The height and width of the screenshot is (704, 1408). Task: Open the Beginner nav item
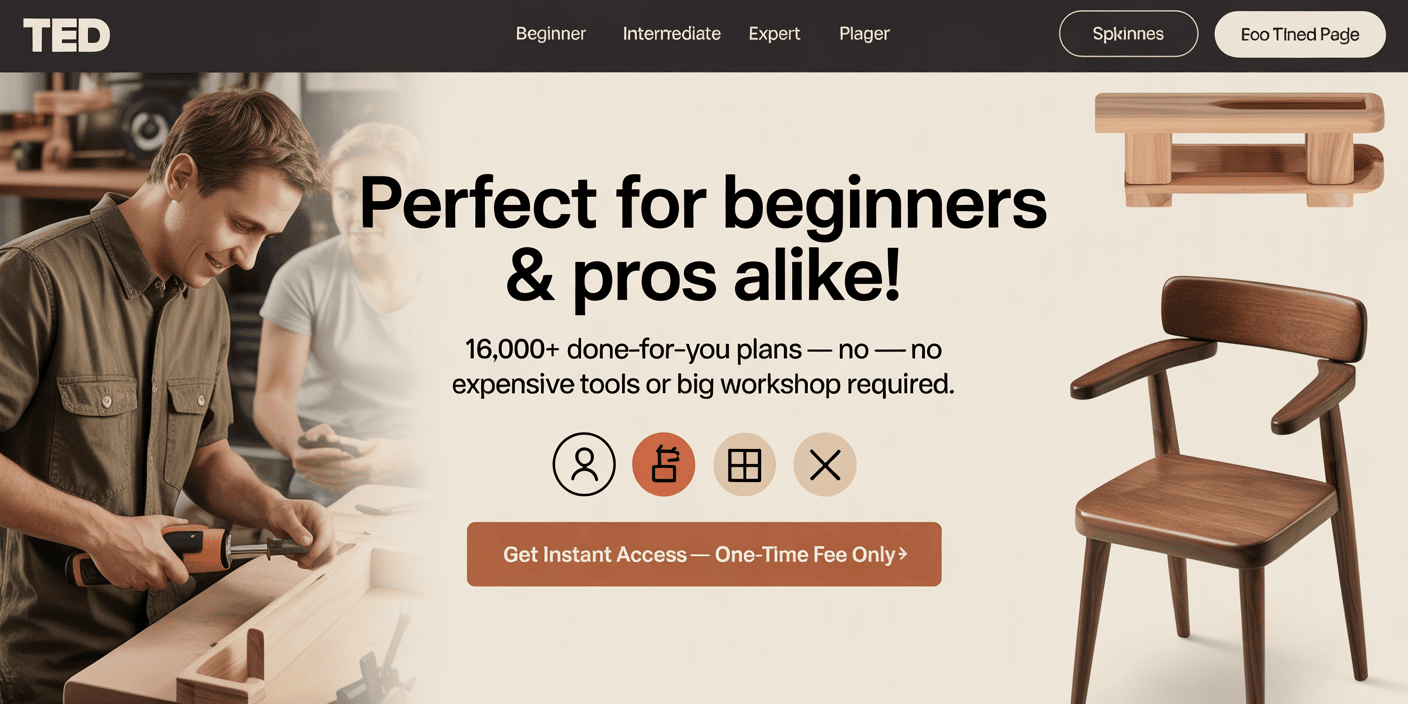pos(551,34)
